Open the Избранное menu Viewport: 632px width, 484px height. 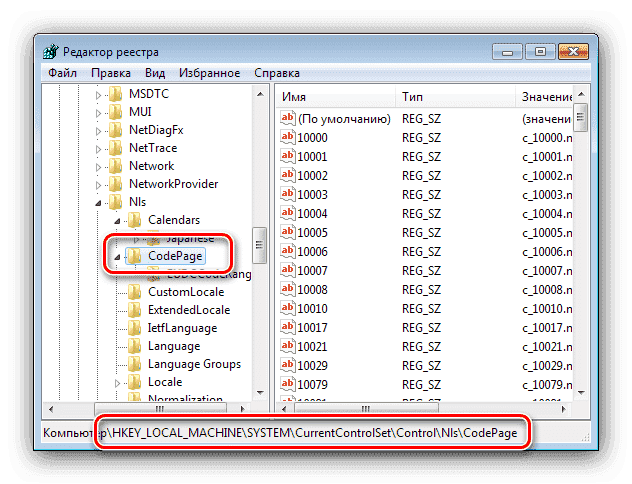(x=209, y=73)
